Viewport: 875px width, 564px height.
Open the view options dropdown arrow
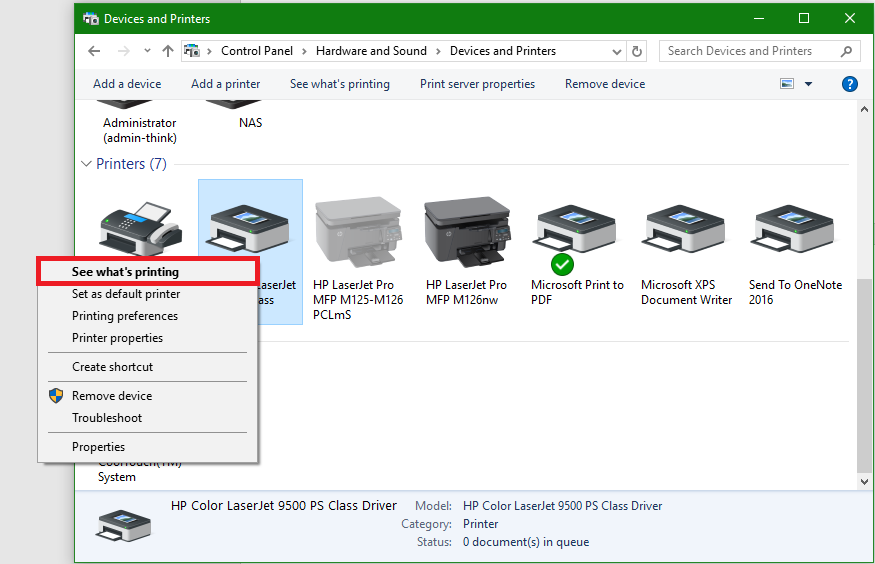tap(808, 84)
